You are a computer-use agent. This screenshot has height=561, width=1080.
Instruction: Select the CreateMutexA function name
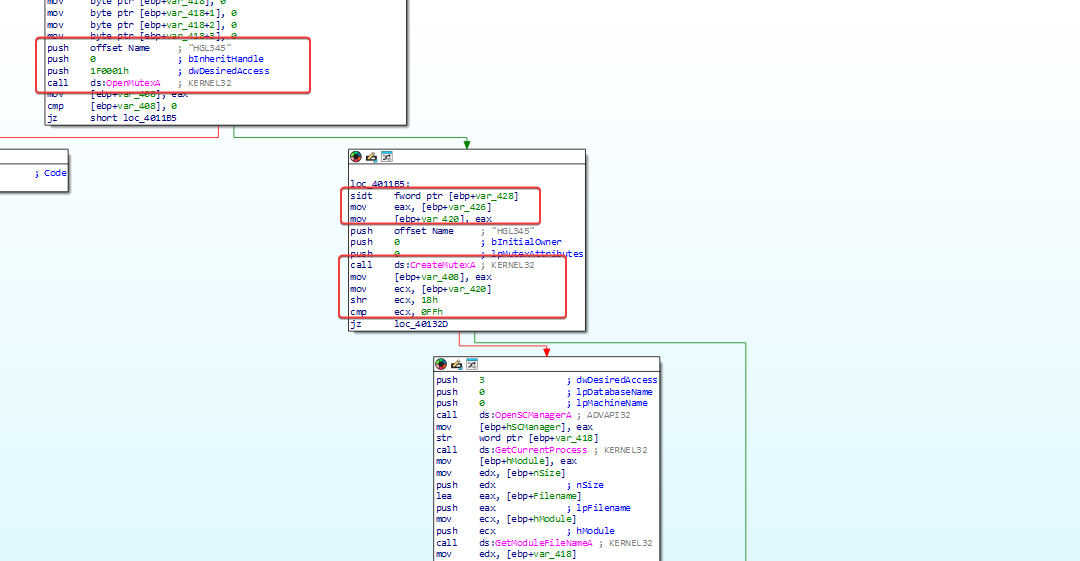(442, 265)
